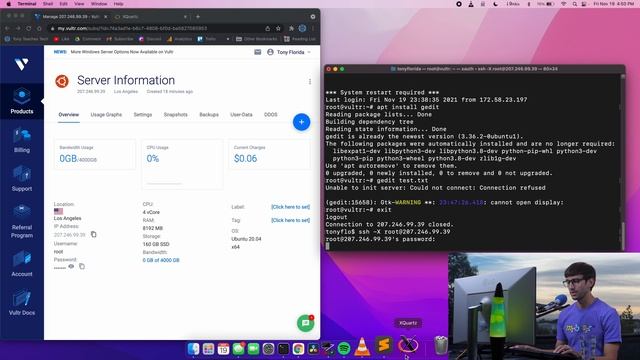Copy the server password
Image resolution: width=640 pixels, height=360 pixels.
coord(82,267)
